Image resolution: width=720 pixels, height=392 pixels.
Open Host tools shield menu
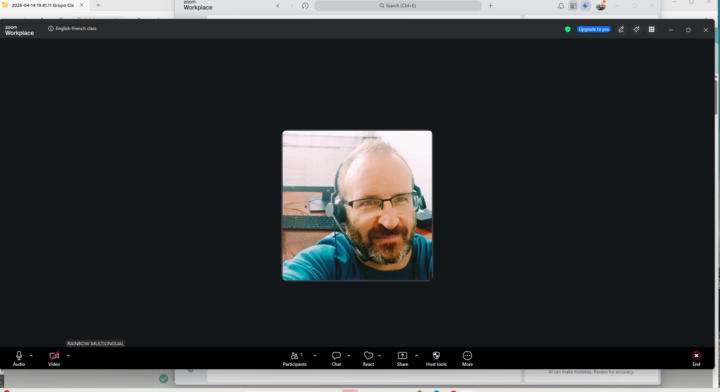point(436,358)
